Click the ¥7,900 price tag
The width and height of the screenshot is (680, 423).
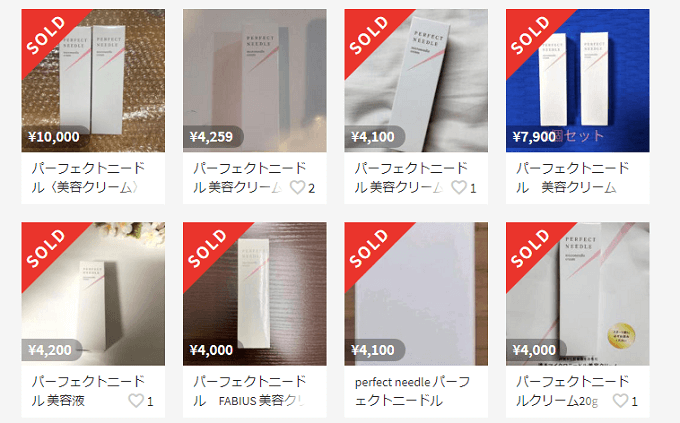[534, 137]
